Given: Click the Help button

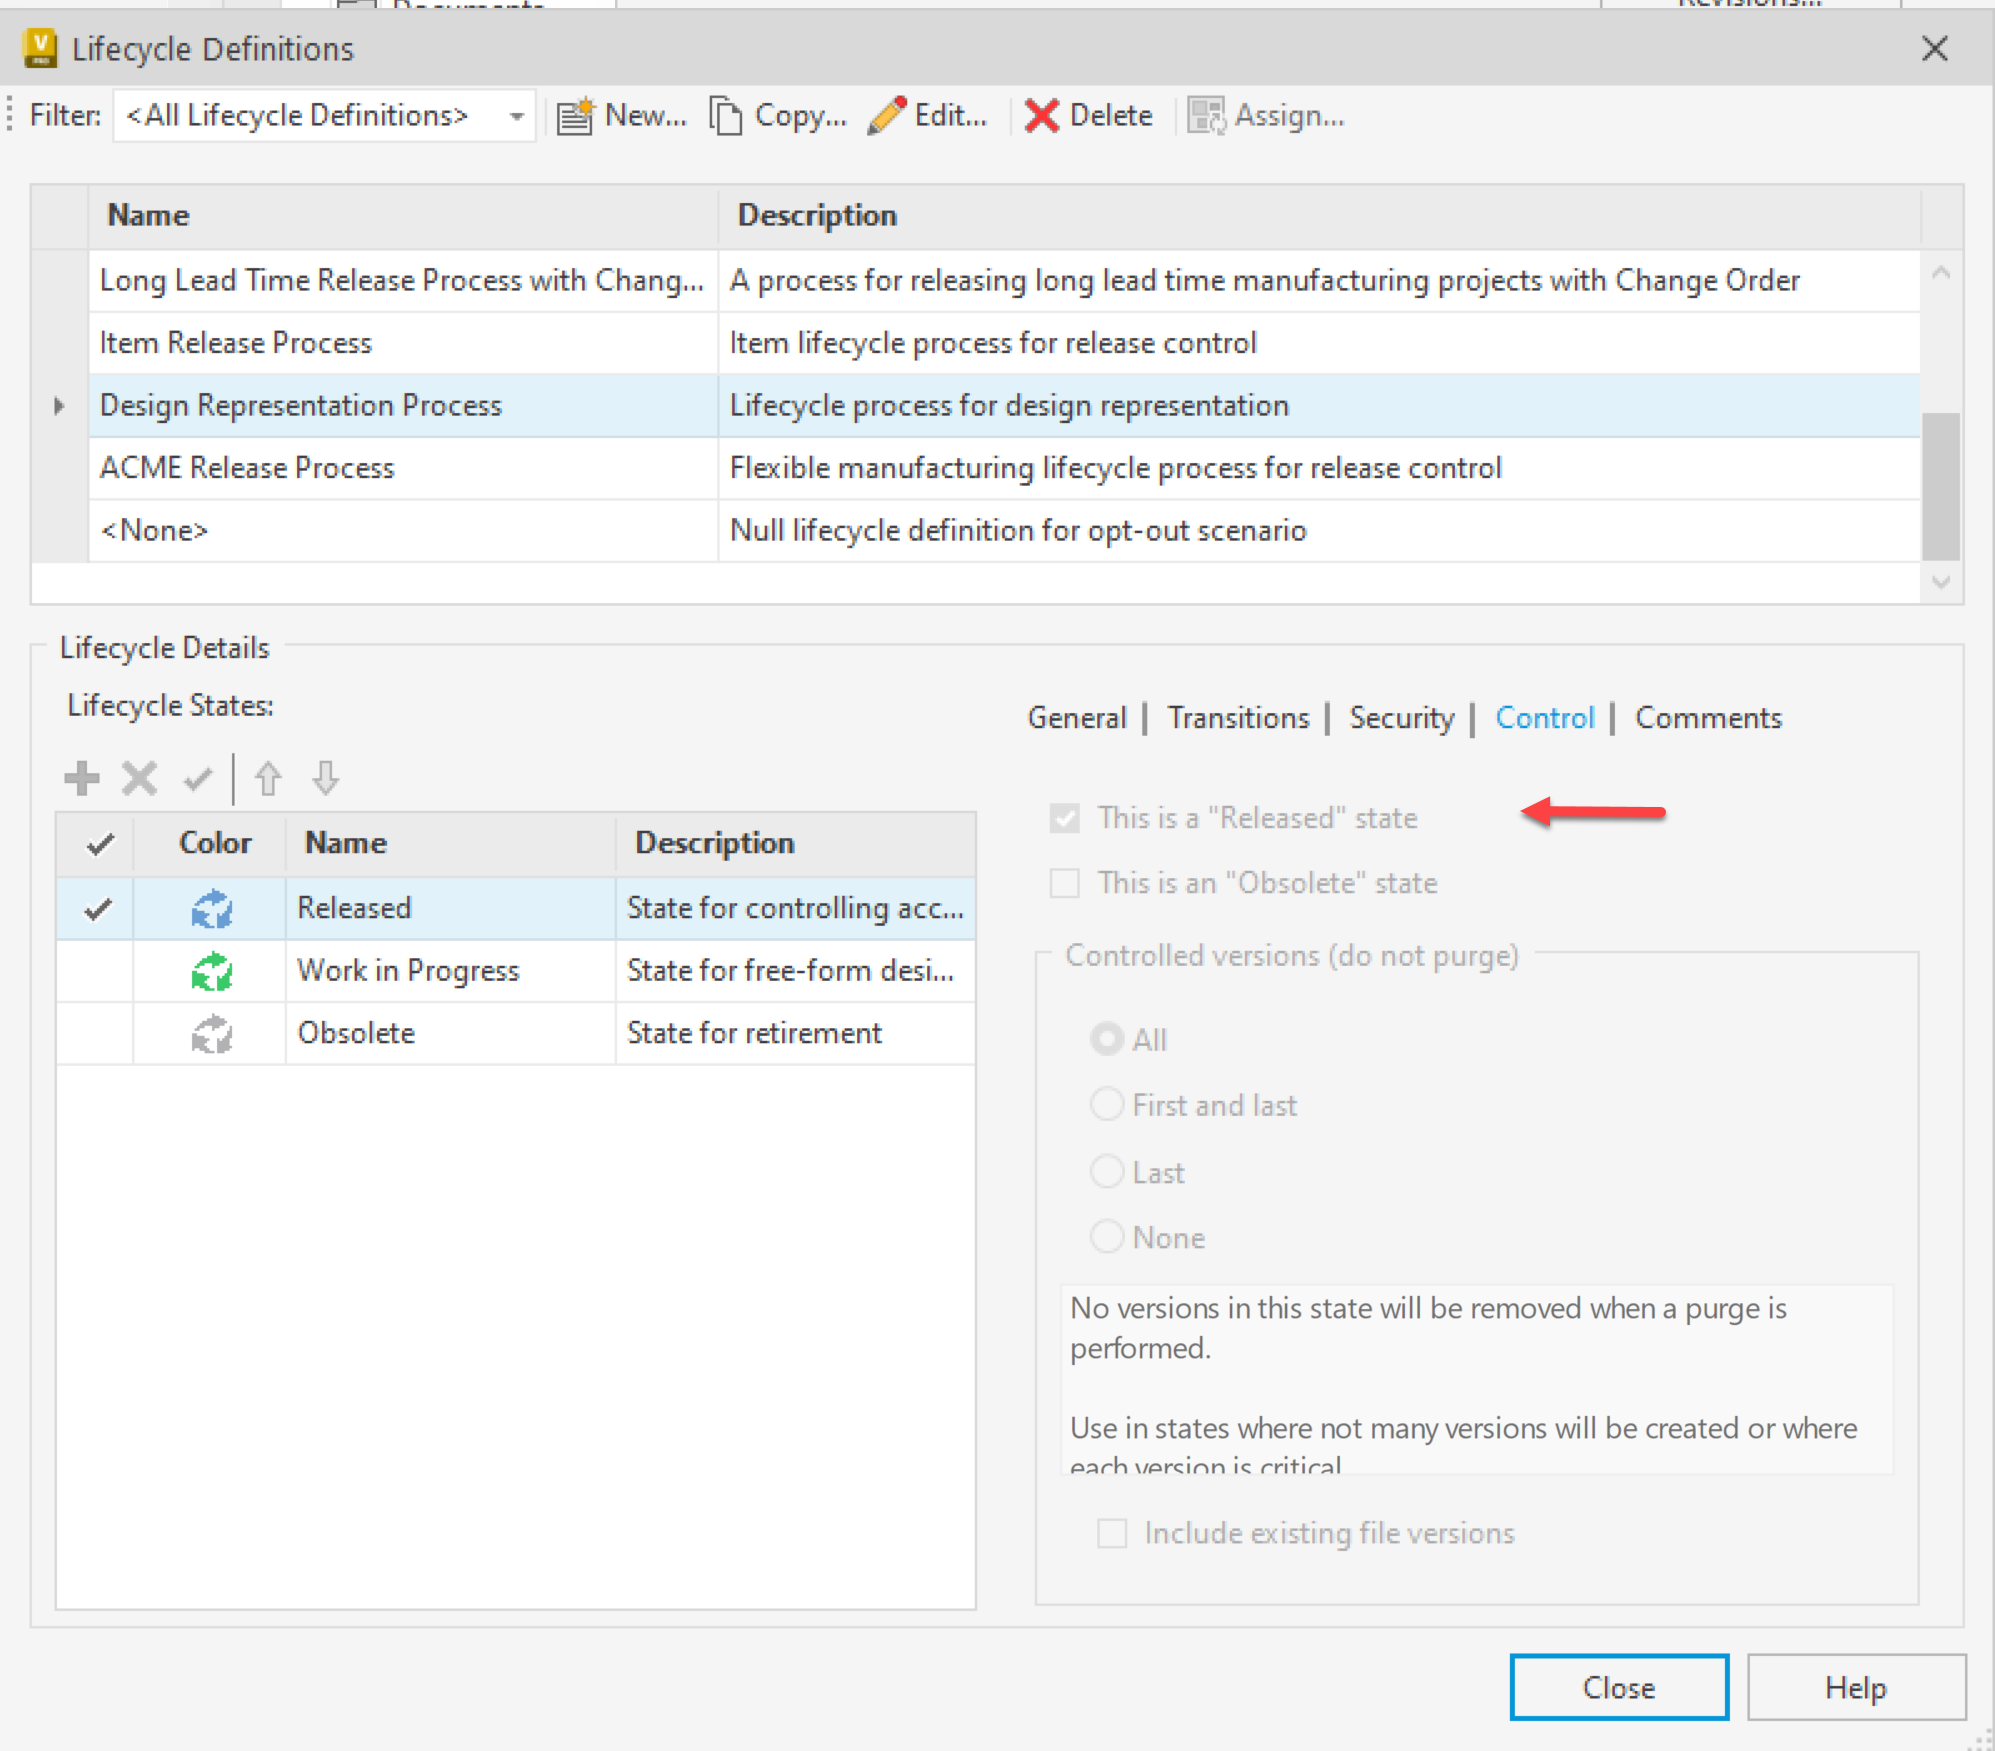Looking at the screenshot, I should pos(1855,1687).
